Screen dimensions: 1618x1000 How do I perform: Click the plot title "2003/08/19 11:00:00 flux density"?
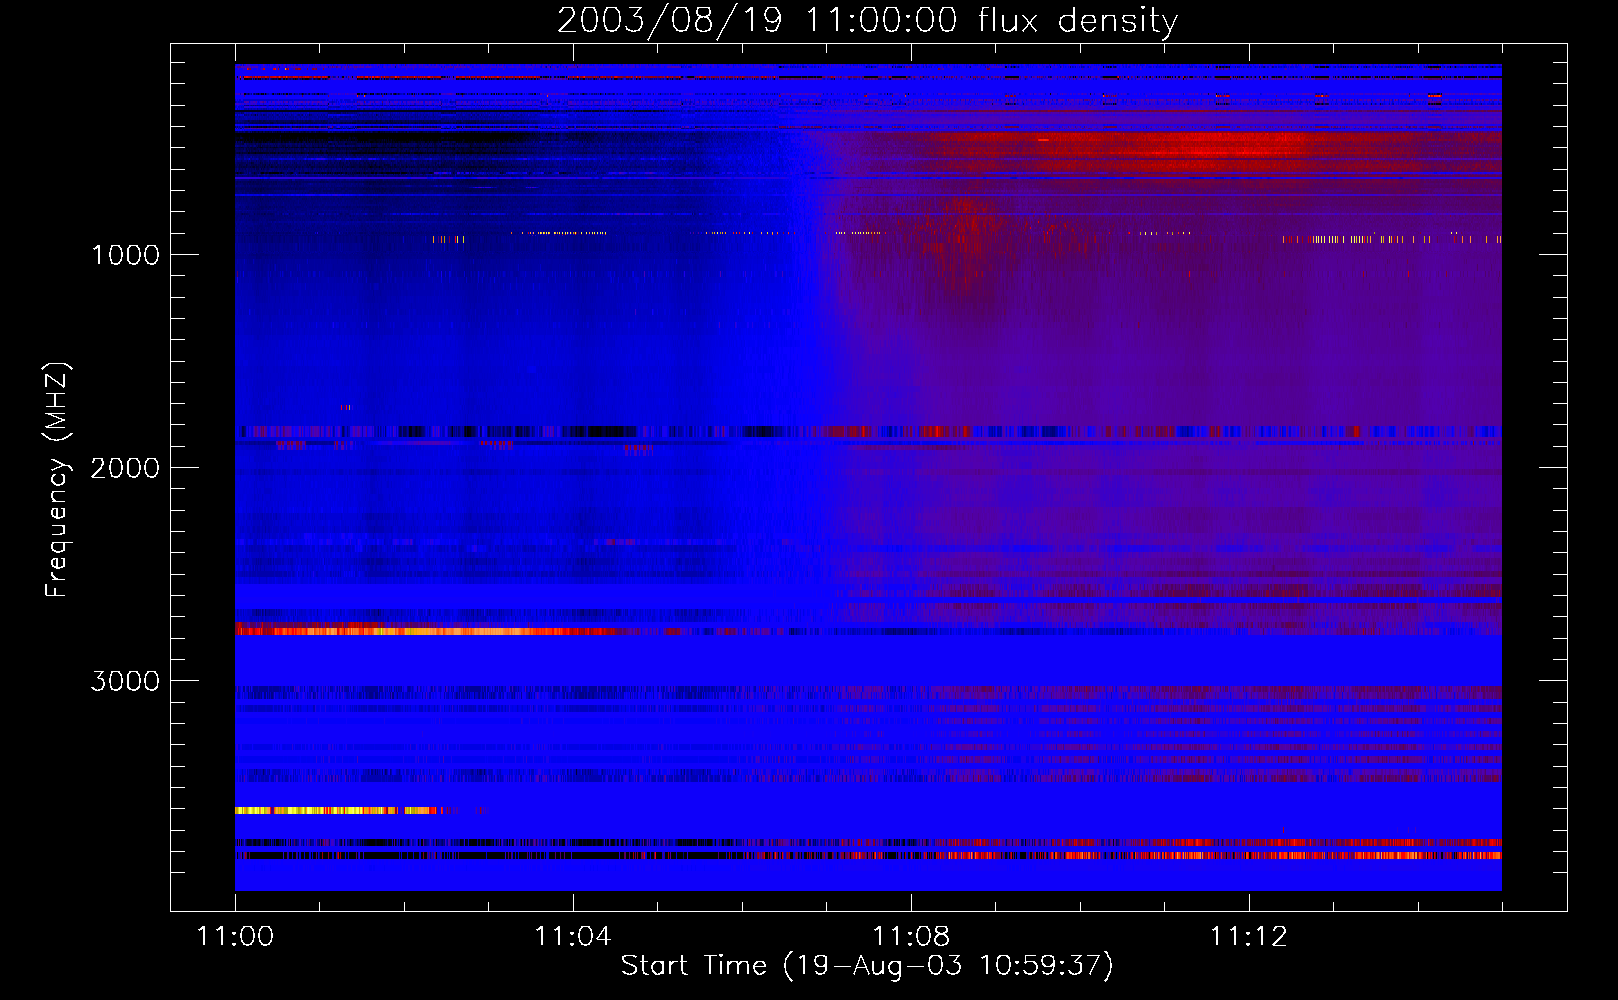867,20
